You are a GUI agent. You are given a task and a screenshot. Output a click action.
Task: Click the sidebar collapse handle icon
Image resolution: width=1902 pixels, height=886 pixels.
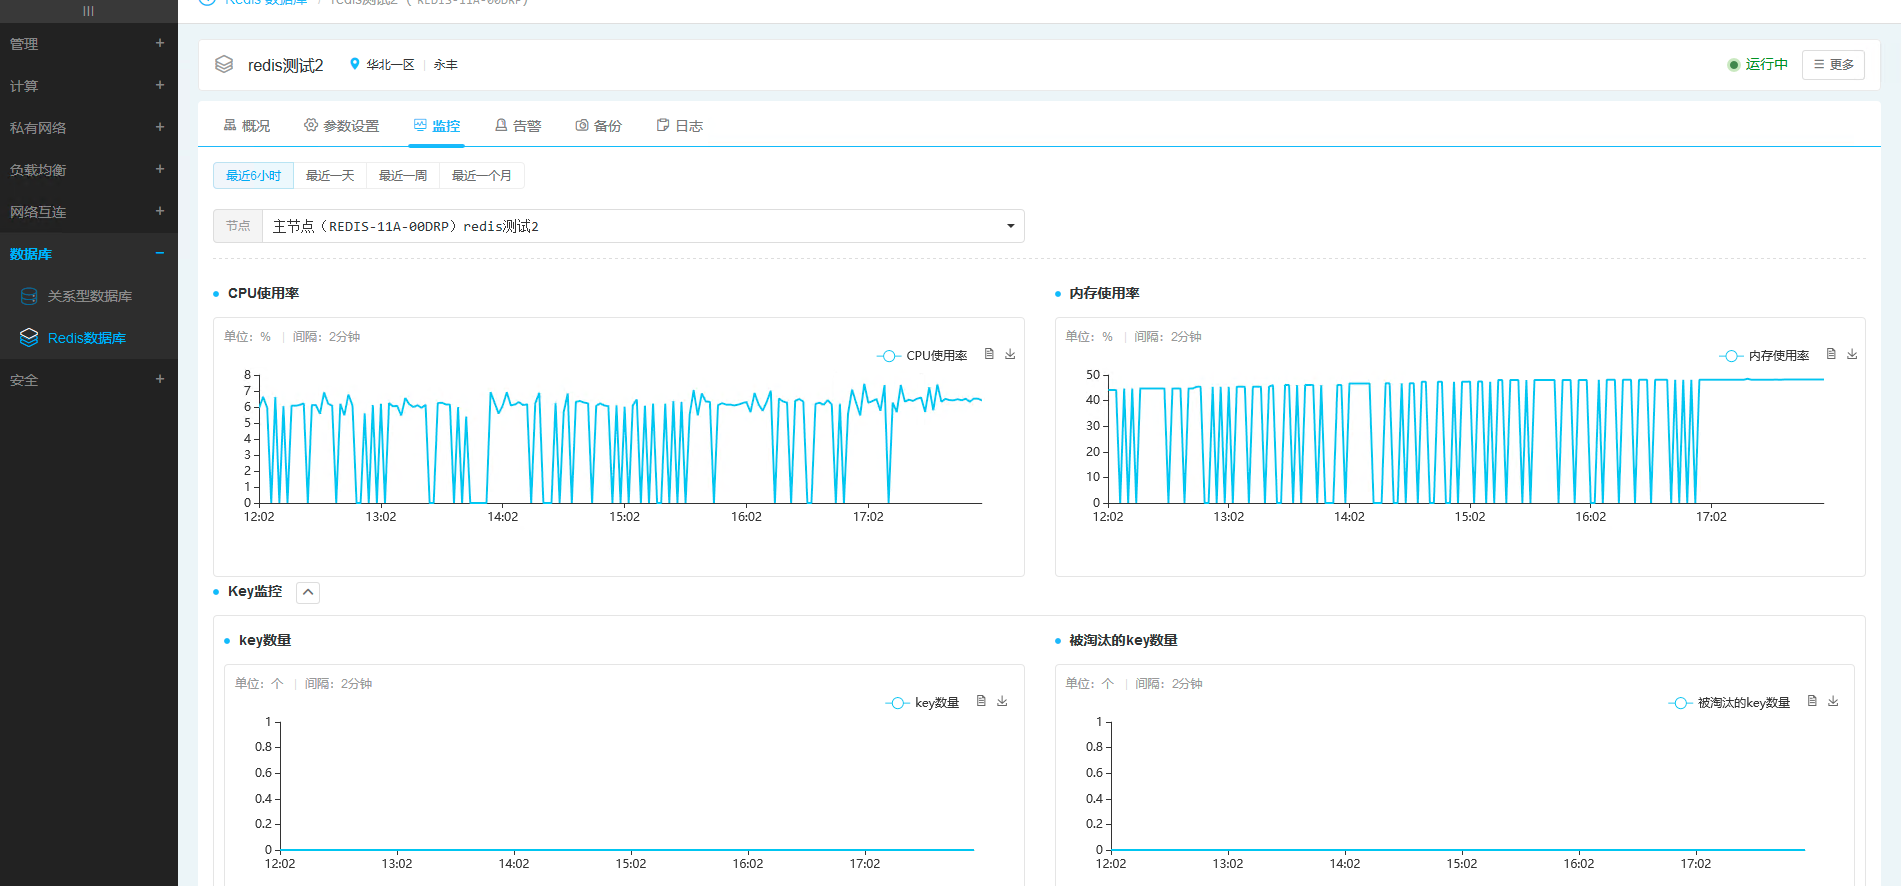click(x=88, y=11)
